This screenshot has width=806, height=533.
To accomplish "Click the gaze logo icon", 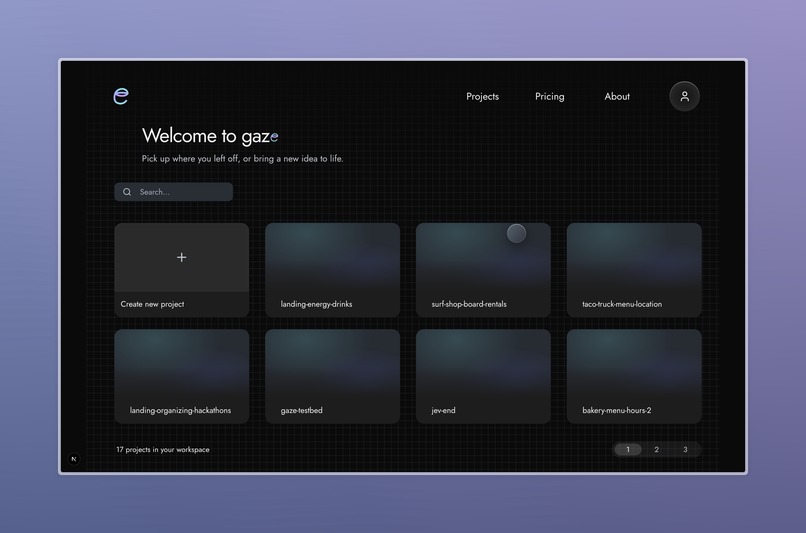I will point(121,96).
